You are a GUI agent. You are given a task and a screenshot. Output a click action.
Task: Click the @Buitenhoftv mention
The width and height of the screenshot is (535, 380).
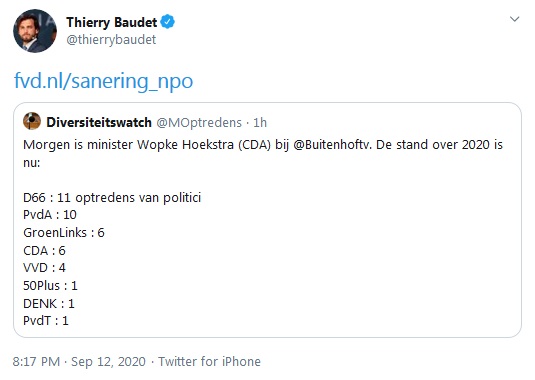332,145
